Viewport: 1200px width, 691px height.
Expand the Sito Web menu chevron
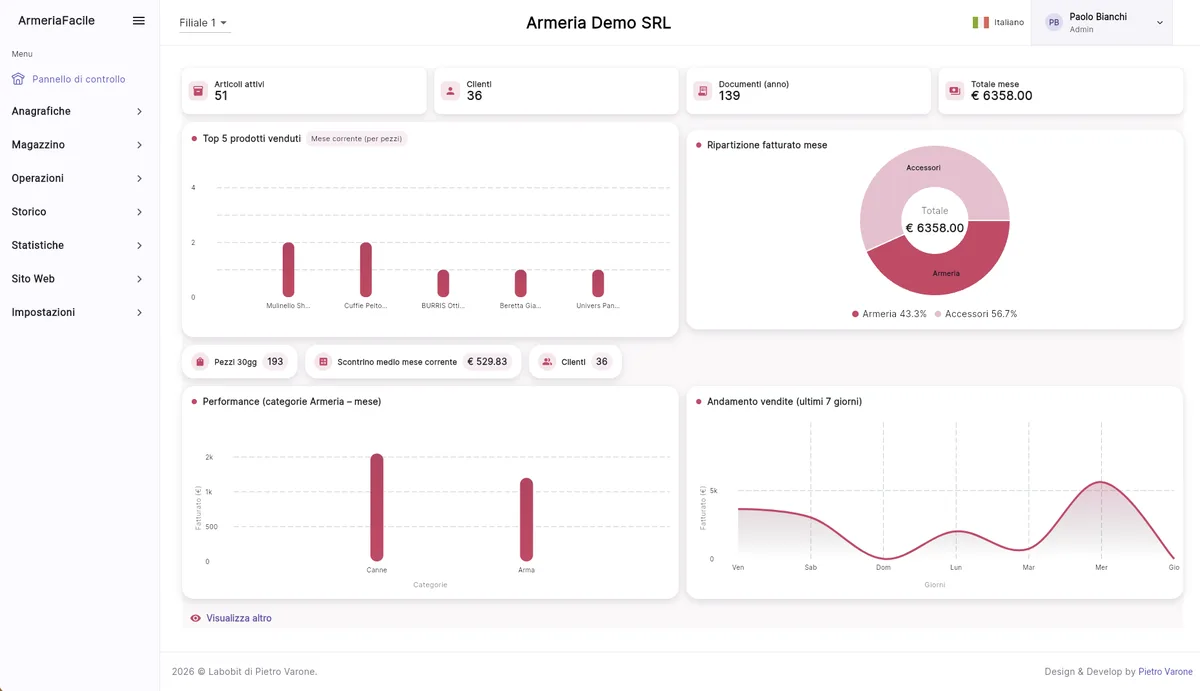coord(139,279)
